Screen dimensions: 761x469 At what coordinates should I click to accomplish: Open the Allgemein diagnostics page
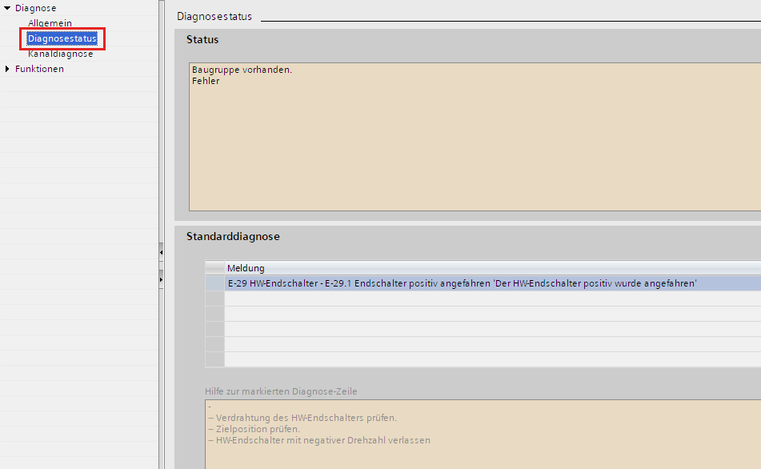[49, 23]
